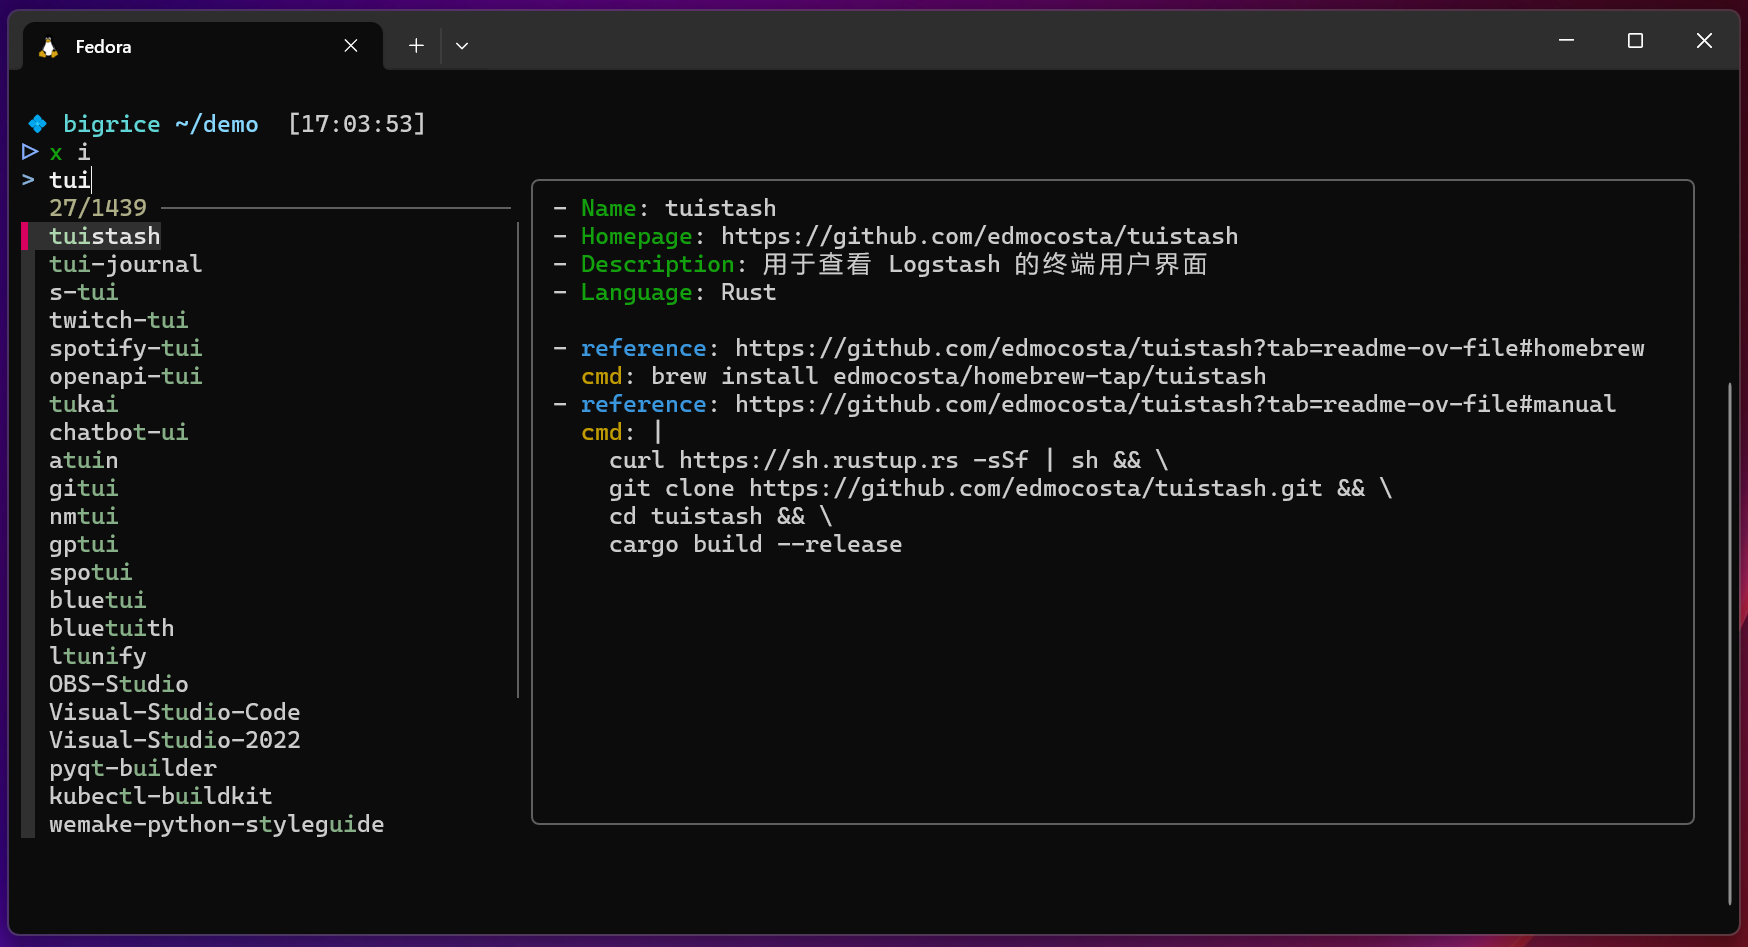Open the homebrew reference readme link
Image resolution: width=1748 pixels, height=947 pixels.
pyautogui.click(x=1190, y=348)
